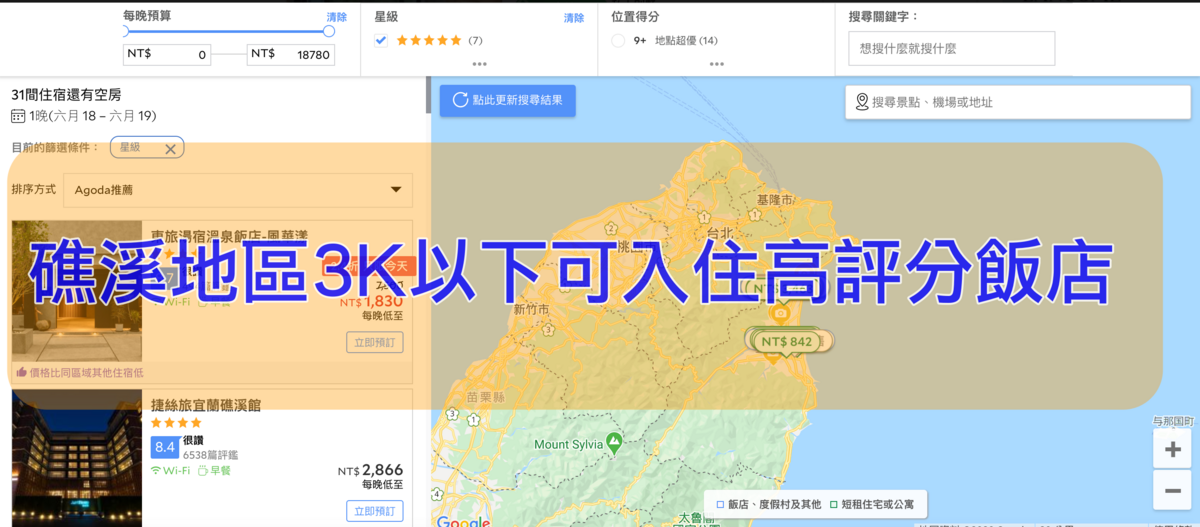The height and width of the screenshot is (527, 1200).
Task: Open the 6538 reviews link
Action: click(210, 454)
